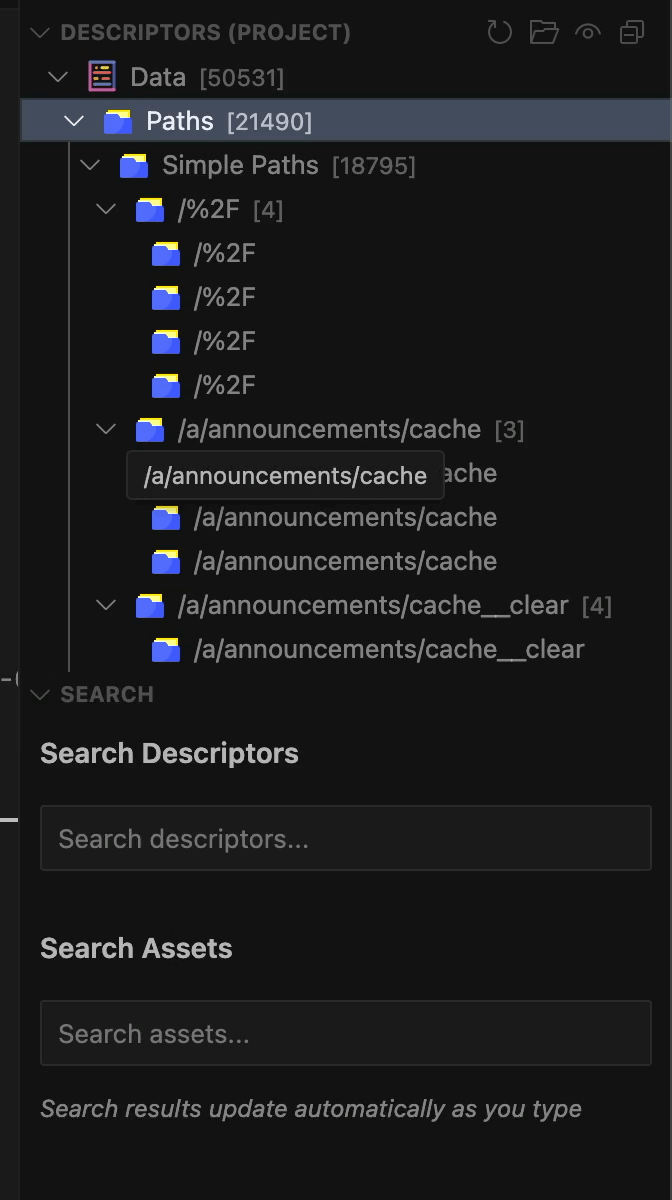Collapse the Data node chevron
This screenshot has width=672, height=1200.
click(x=59, y=76)
